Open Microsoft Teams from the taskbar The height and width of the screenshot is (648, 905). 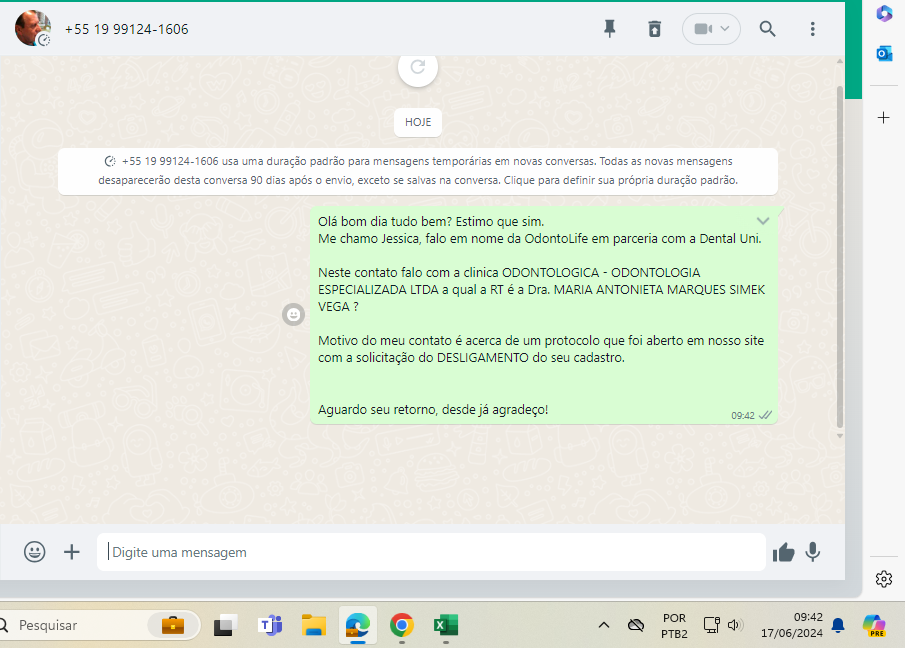point(270,625)
